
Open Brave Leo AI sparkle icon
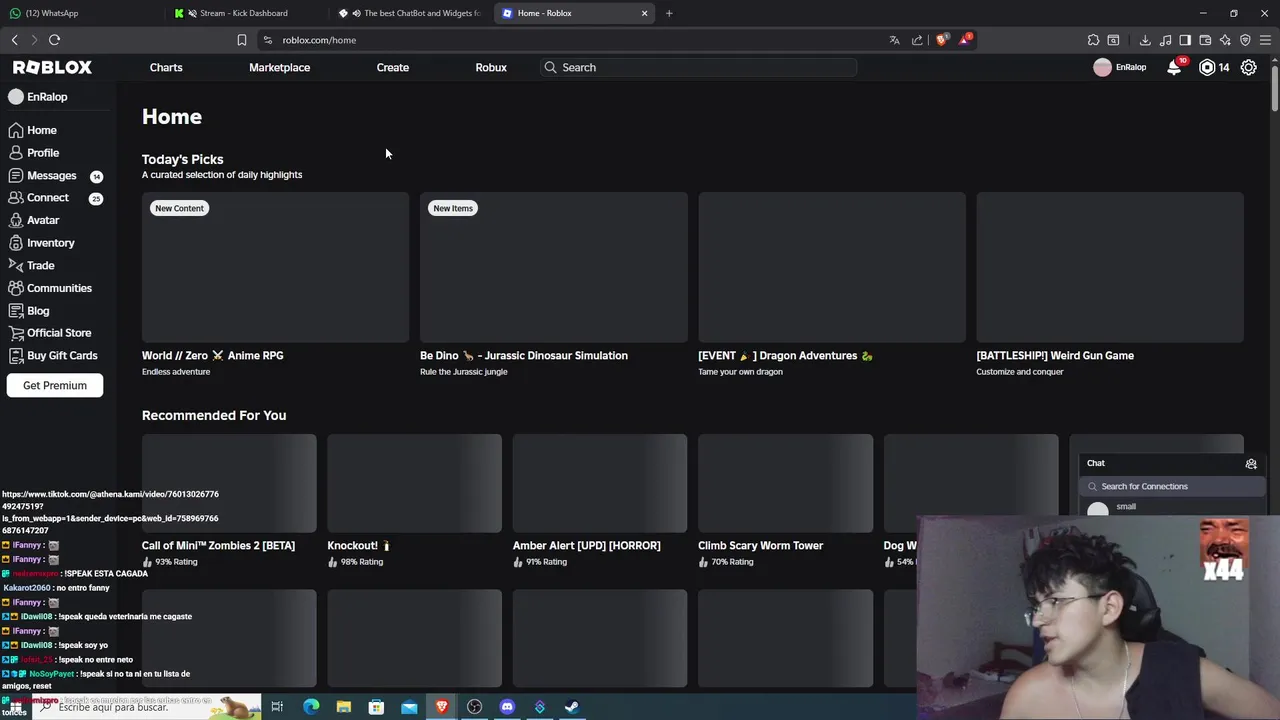(x=1225, y=40)
